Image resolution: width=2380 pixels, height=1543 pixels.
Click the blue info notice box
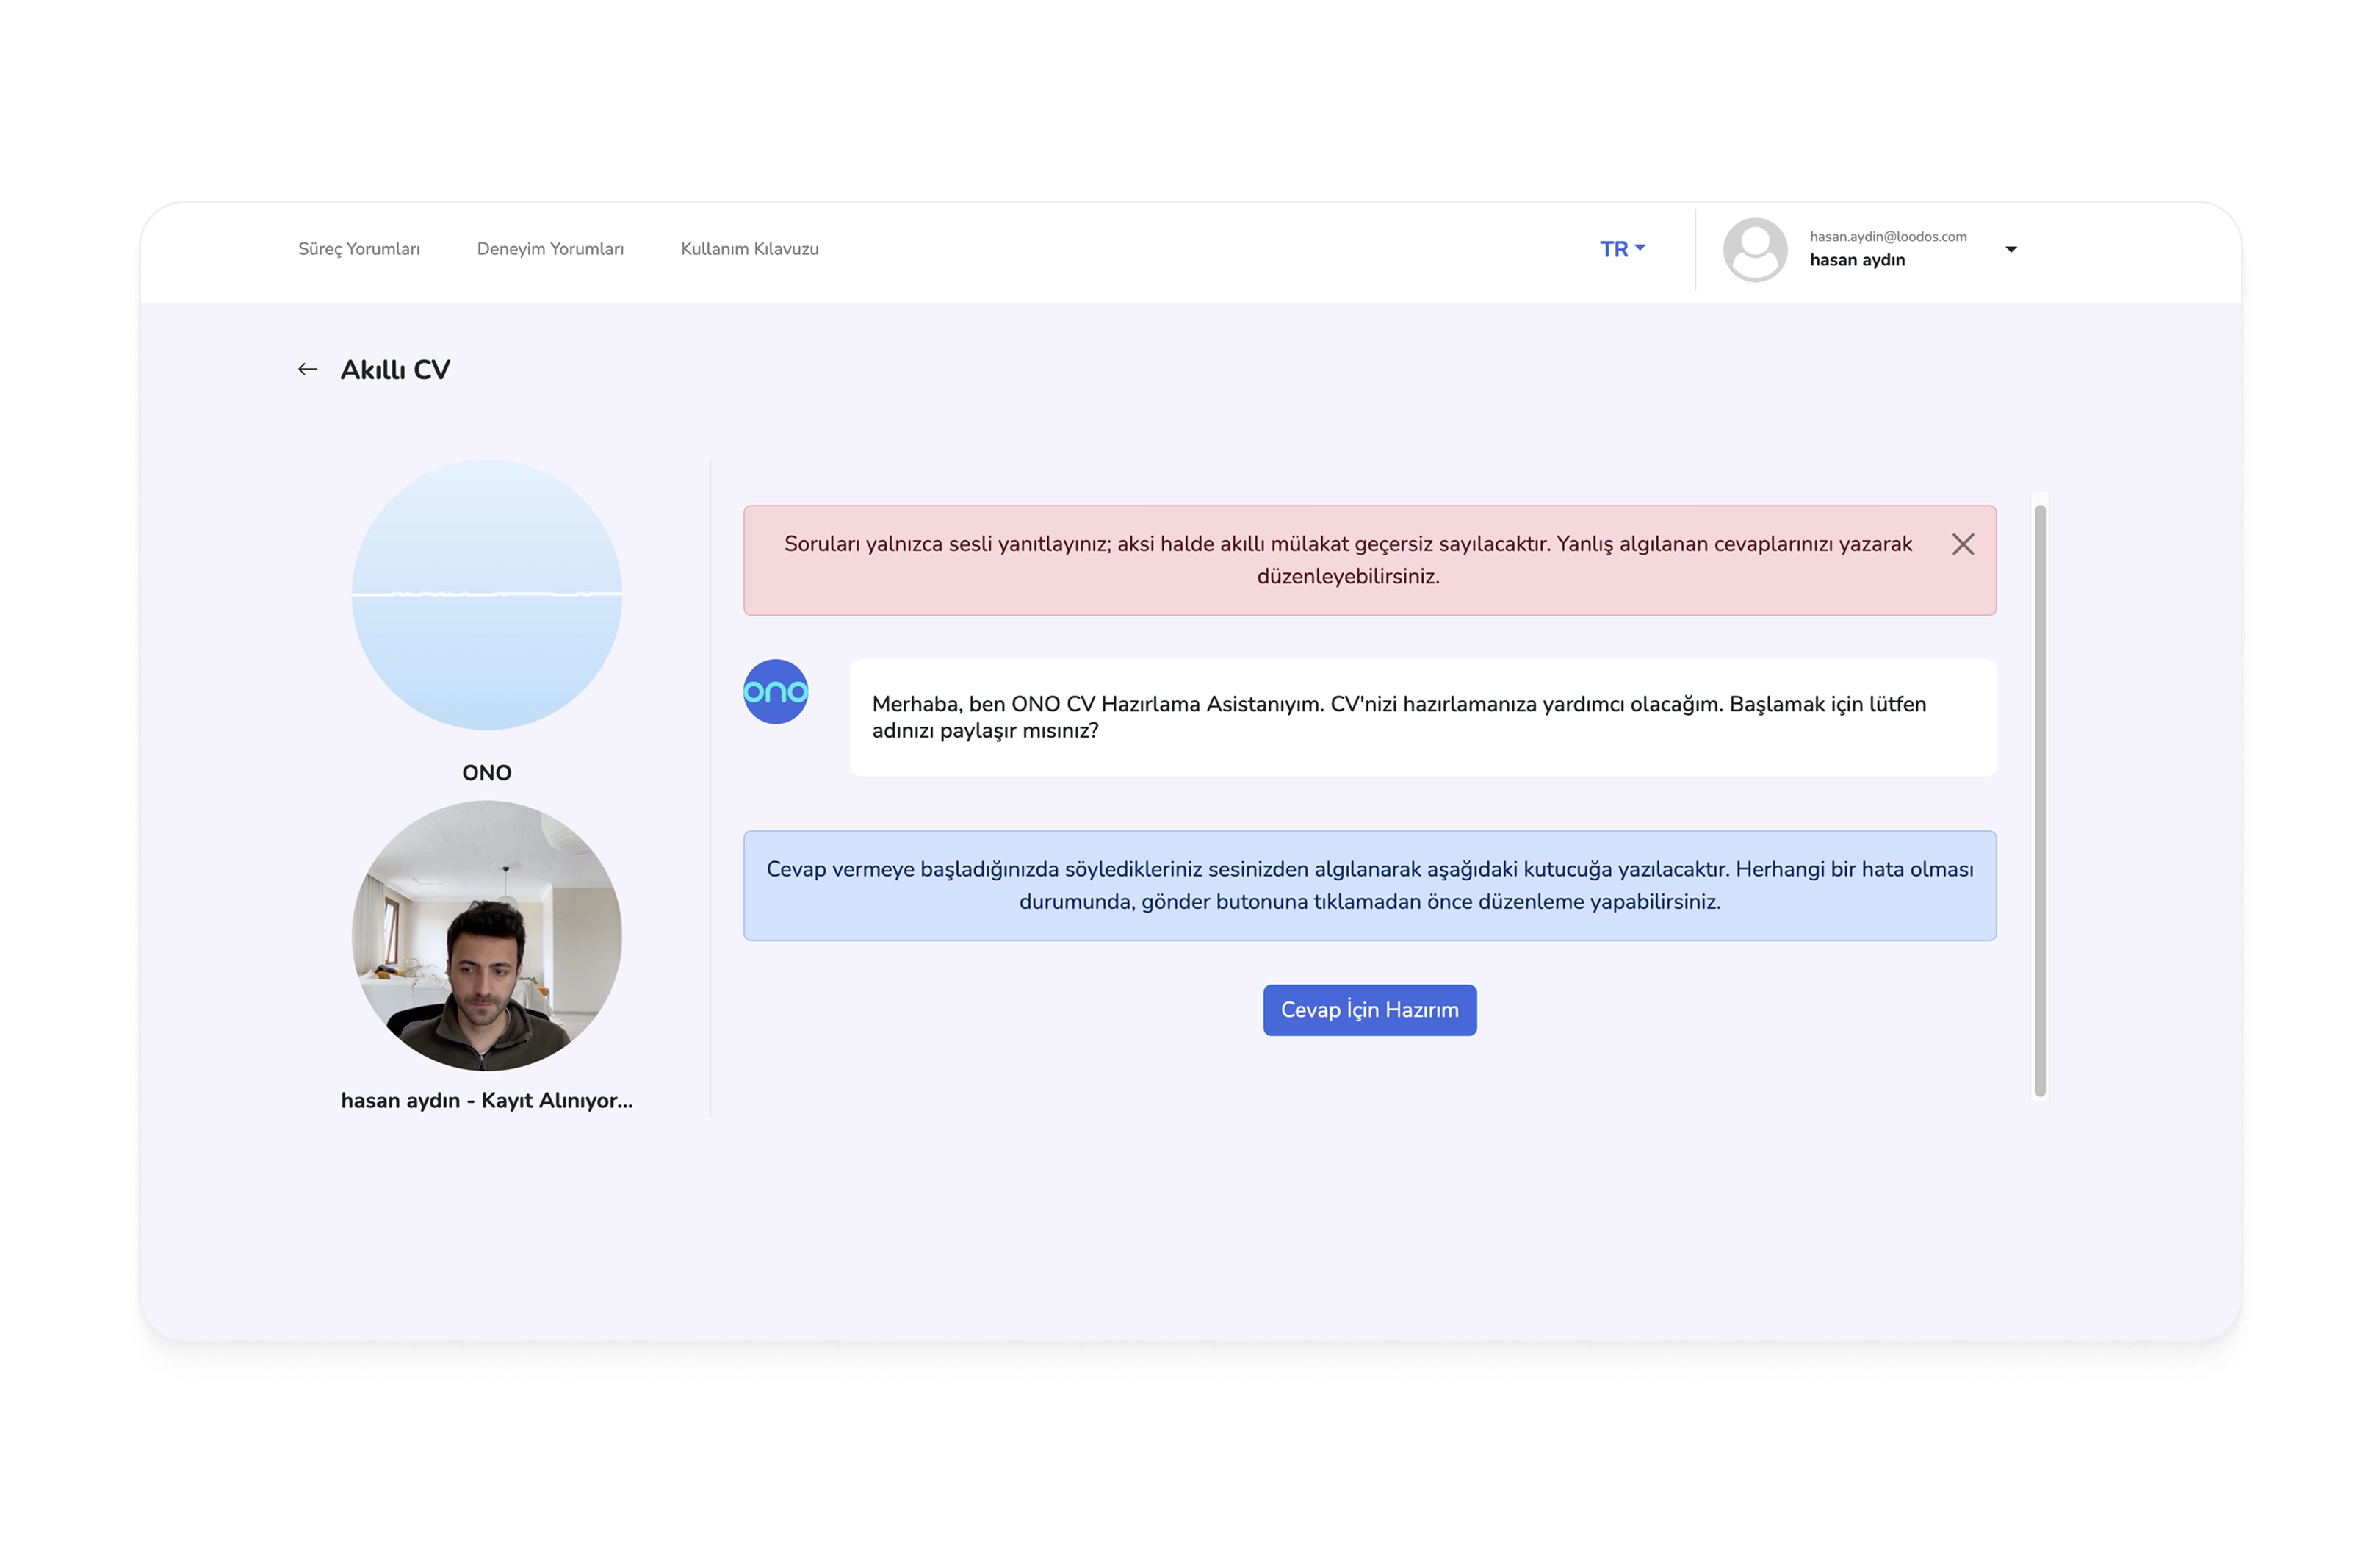click(1369, 885)
